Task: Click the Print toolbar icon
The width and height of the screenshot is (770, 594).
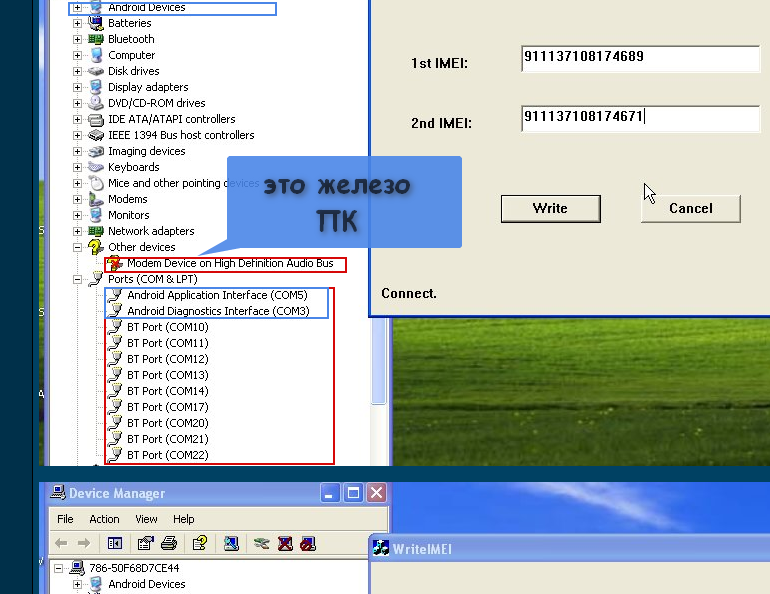Action: (x=169, y=543)
